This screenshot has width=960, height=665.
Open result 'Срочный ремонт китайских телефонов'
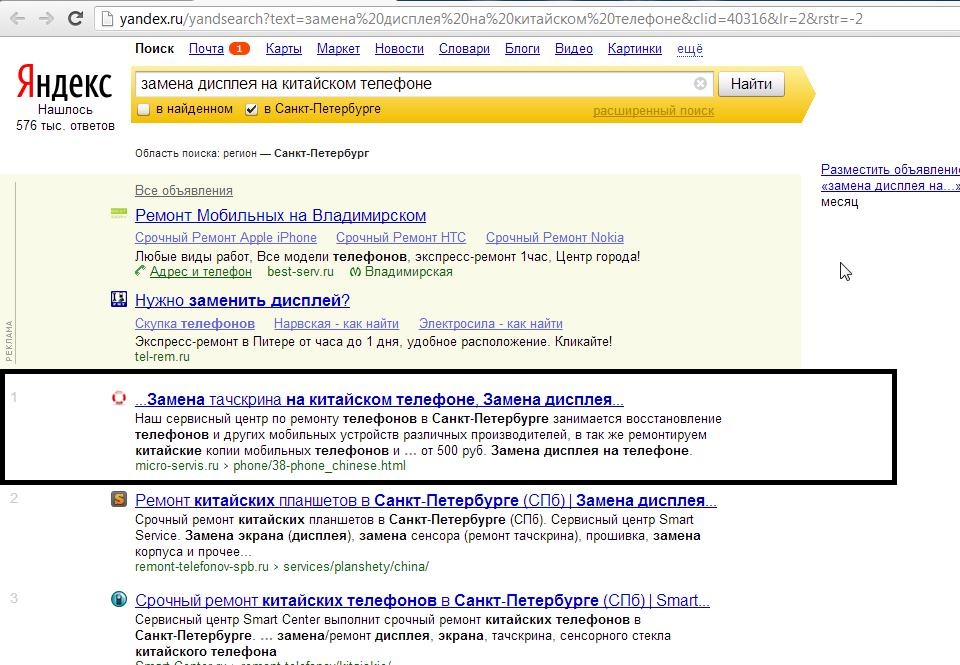click(422, 600)
